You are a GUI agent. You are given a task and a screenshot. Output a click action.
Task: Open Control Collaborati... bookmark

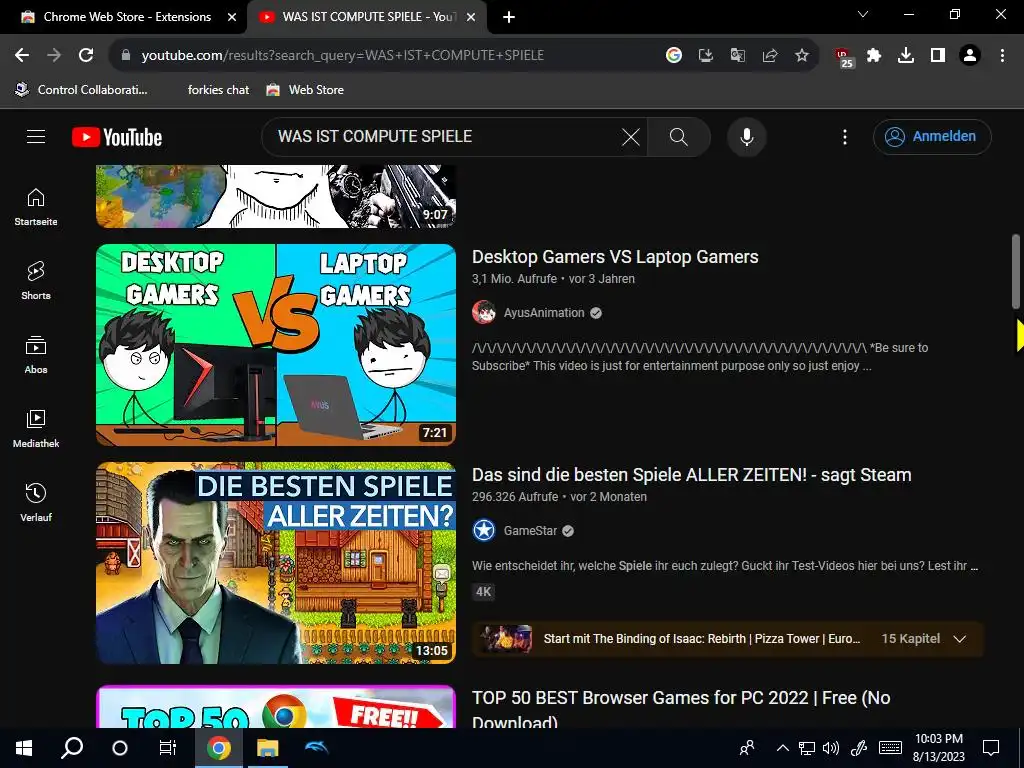(82, 89)
